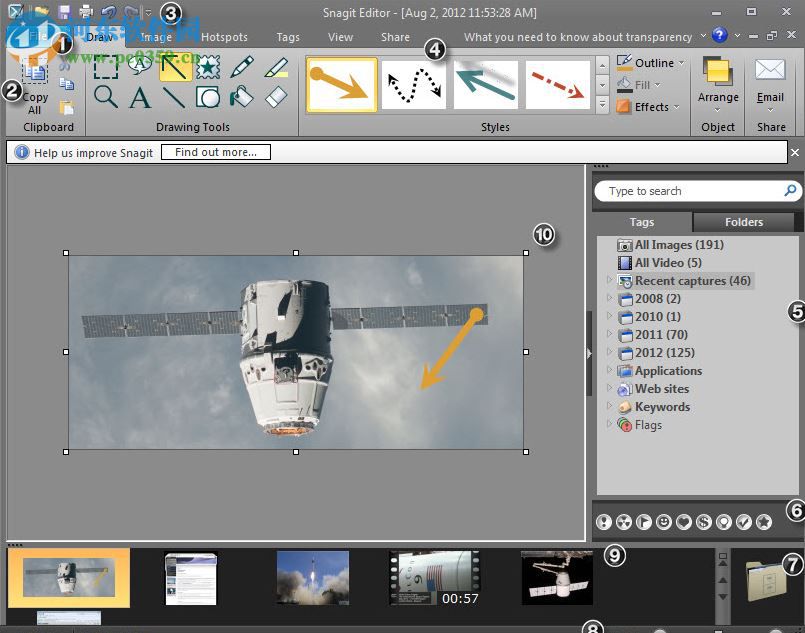
Task: Open the Hotspots ribbon tab
Action: click(224, 36)
